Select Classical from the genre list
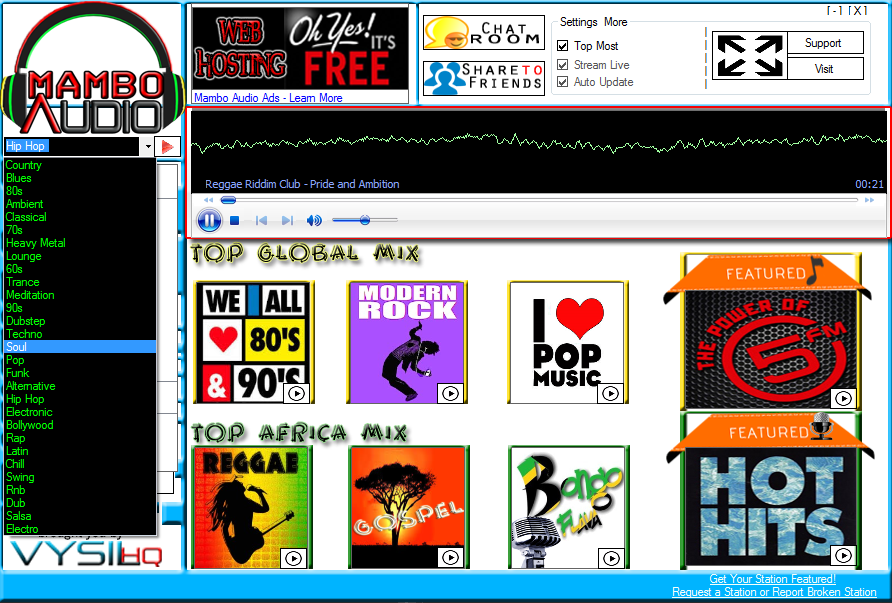This screenshot has width=892, height=603. click(x=80, y=217)
